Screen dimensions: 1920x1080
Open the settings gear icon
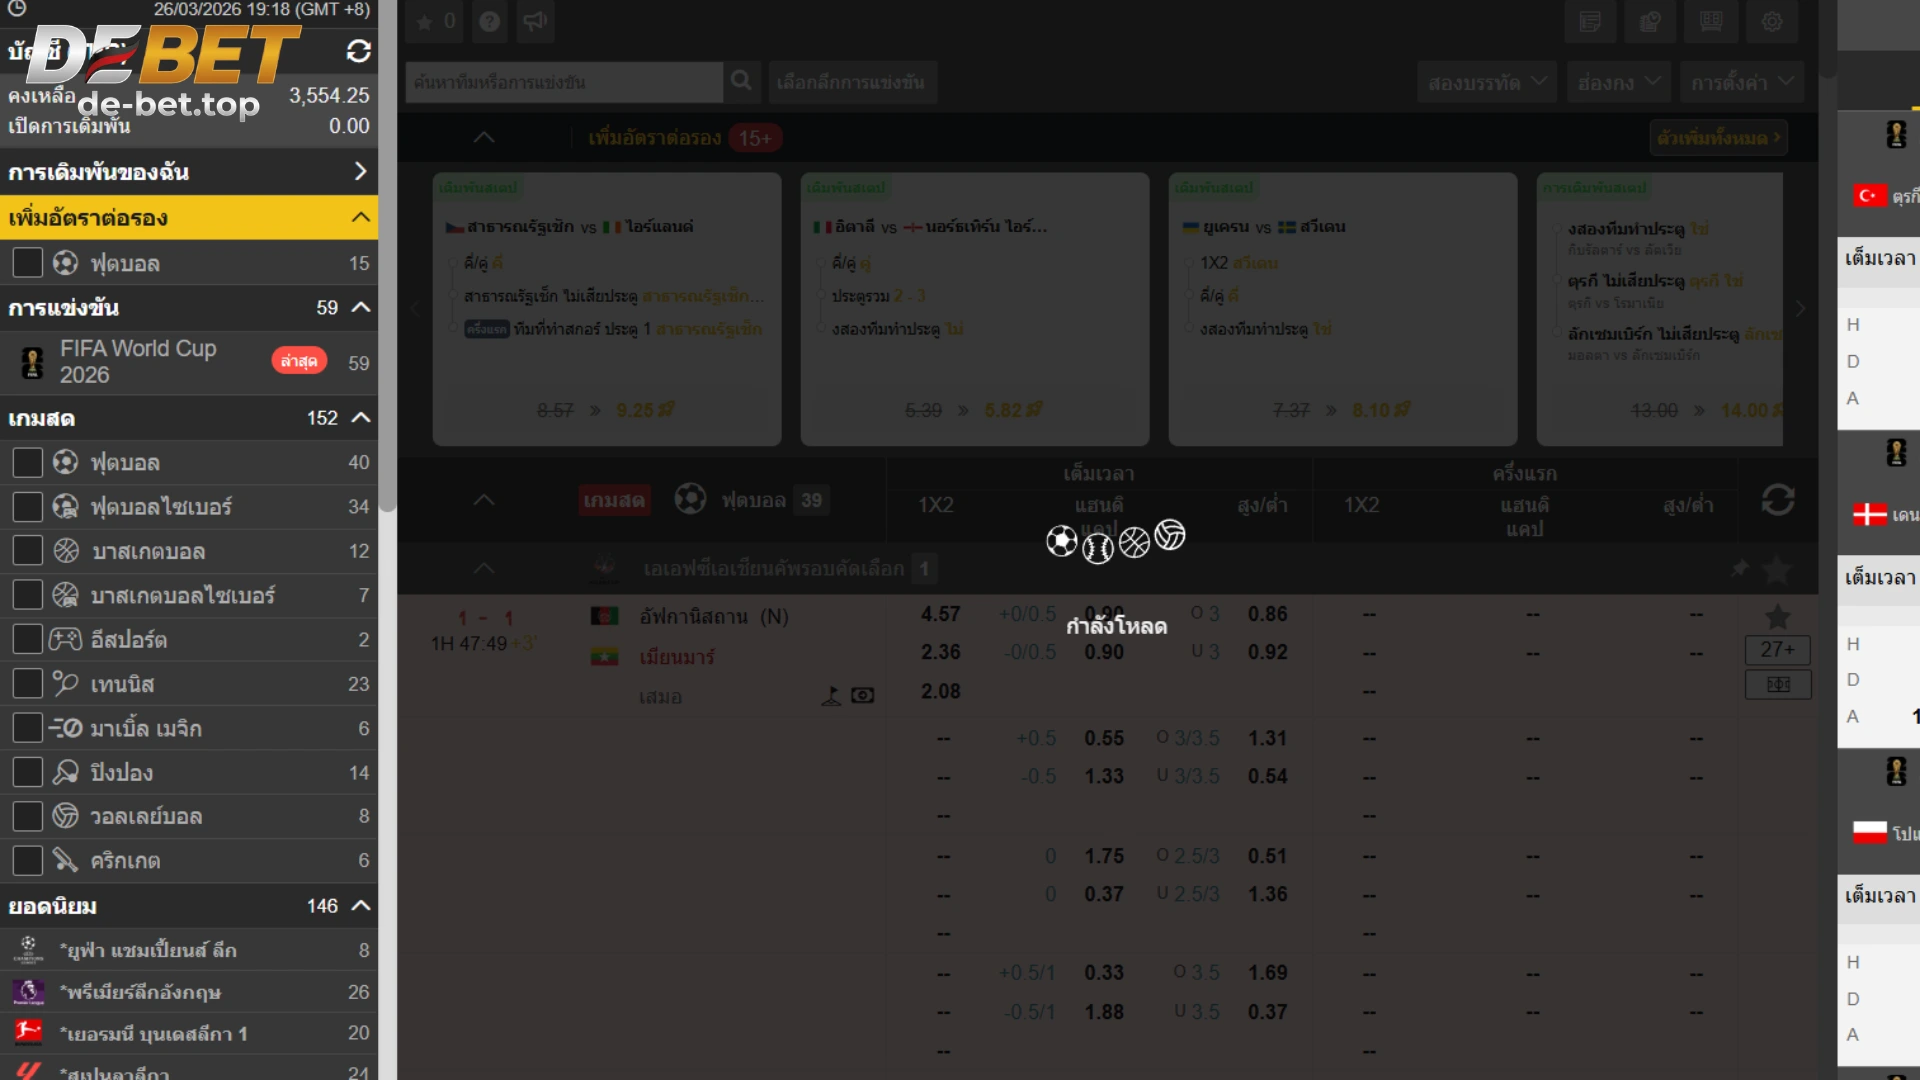point(1771,21)
